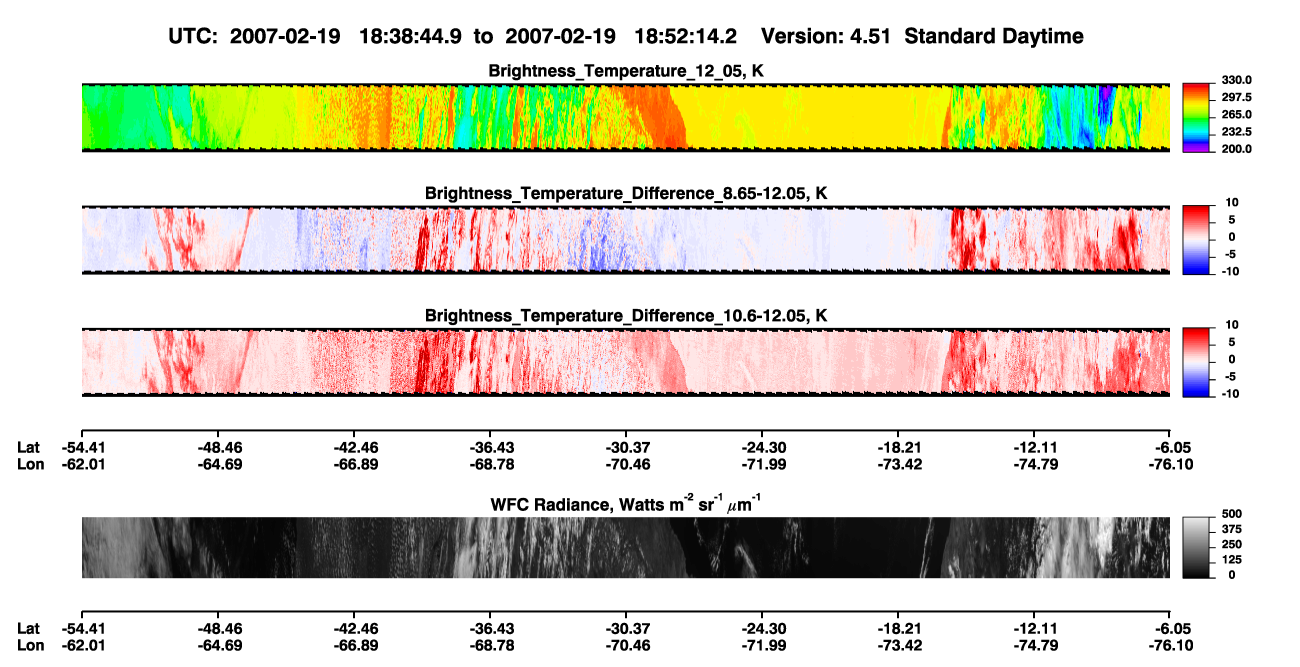
Task: Click the 'Brightness_Temperature_Difference_8.65-12.05, K' title
Action: (626, 193)
